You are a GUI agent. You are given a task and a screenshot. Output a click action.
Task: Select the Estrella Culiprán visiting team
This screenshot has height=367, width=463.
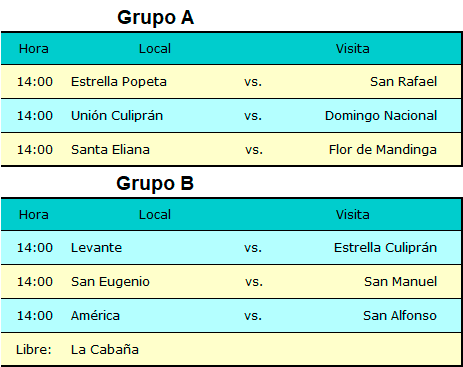click(385, 248)
